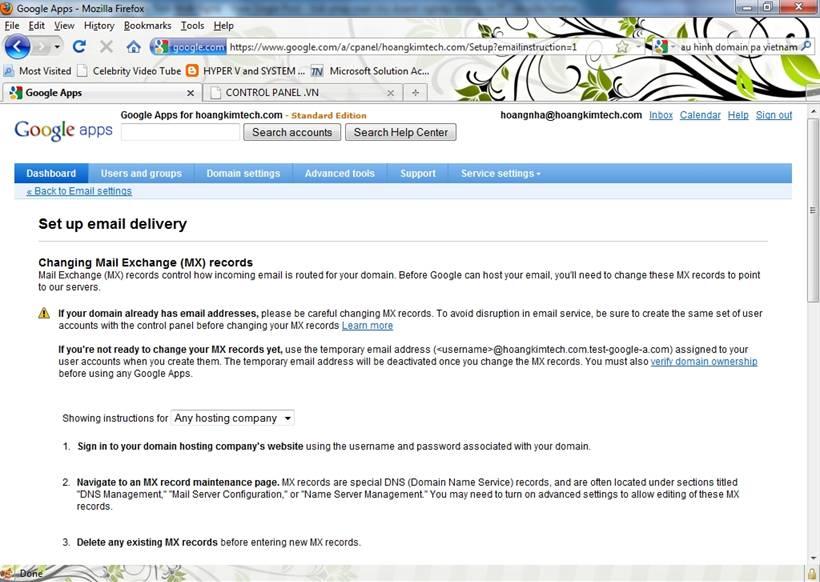
Task: Open the View menu
Action: tap(64, 26)
